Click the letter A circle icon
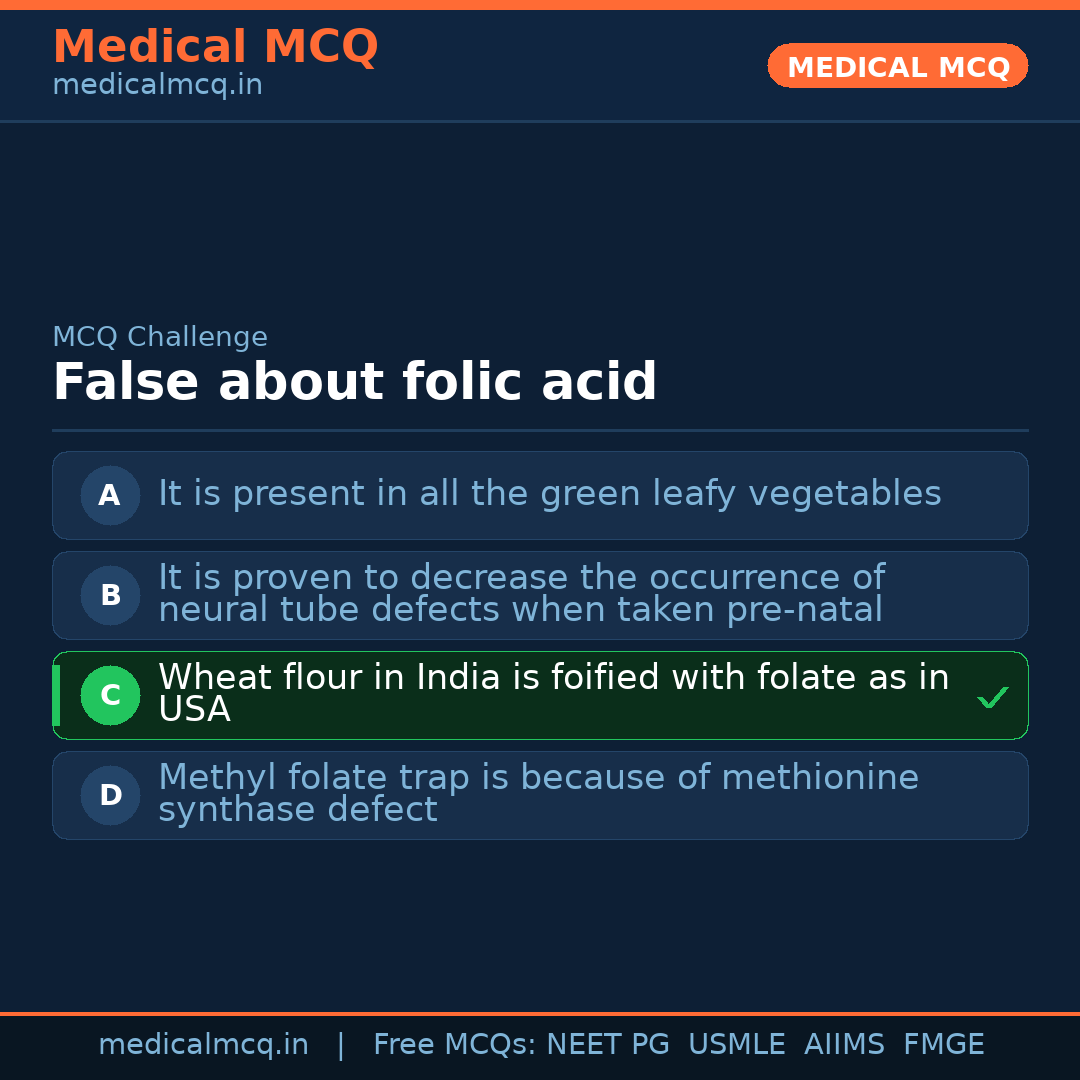 pyautogui.click(x=110, y=495)
